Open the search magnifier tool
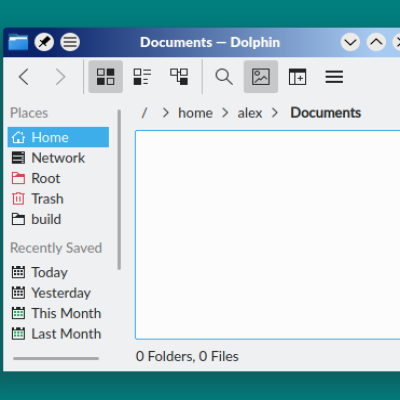 point(224,77)
